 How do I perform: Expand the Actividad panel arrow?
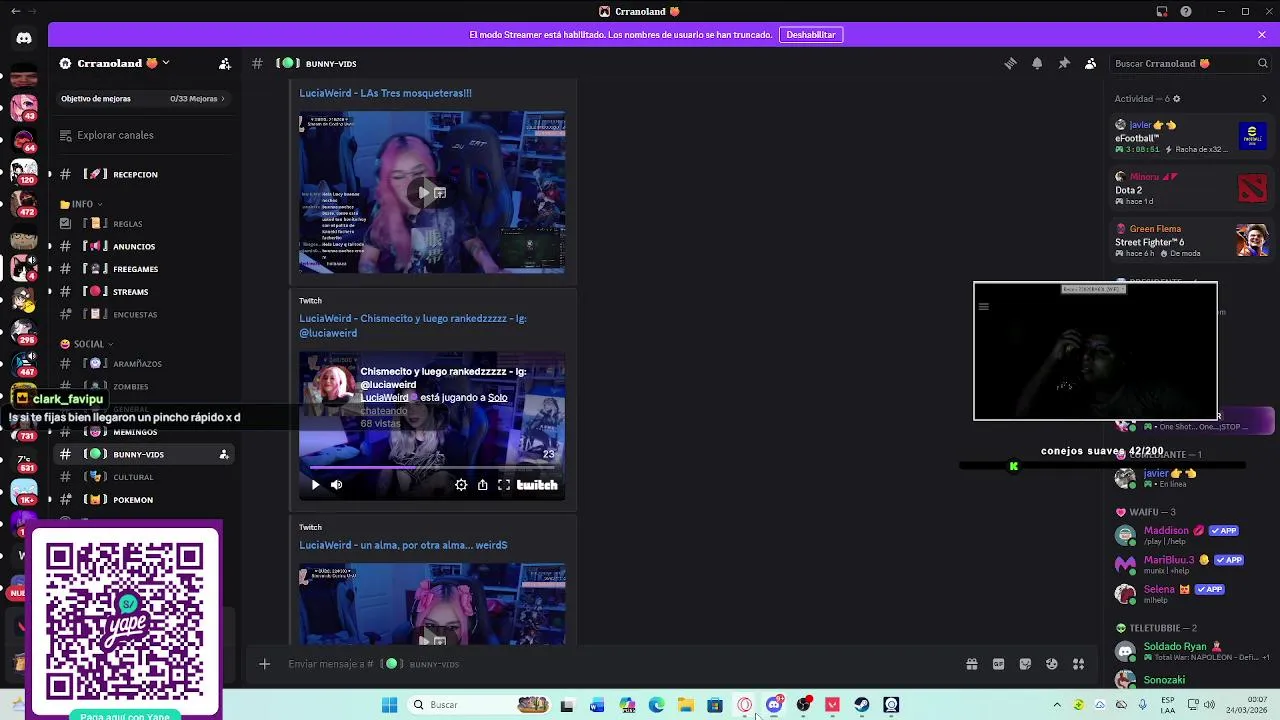[x=1264, y=99]
